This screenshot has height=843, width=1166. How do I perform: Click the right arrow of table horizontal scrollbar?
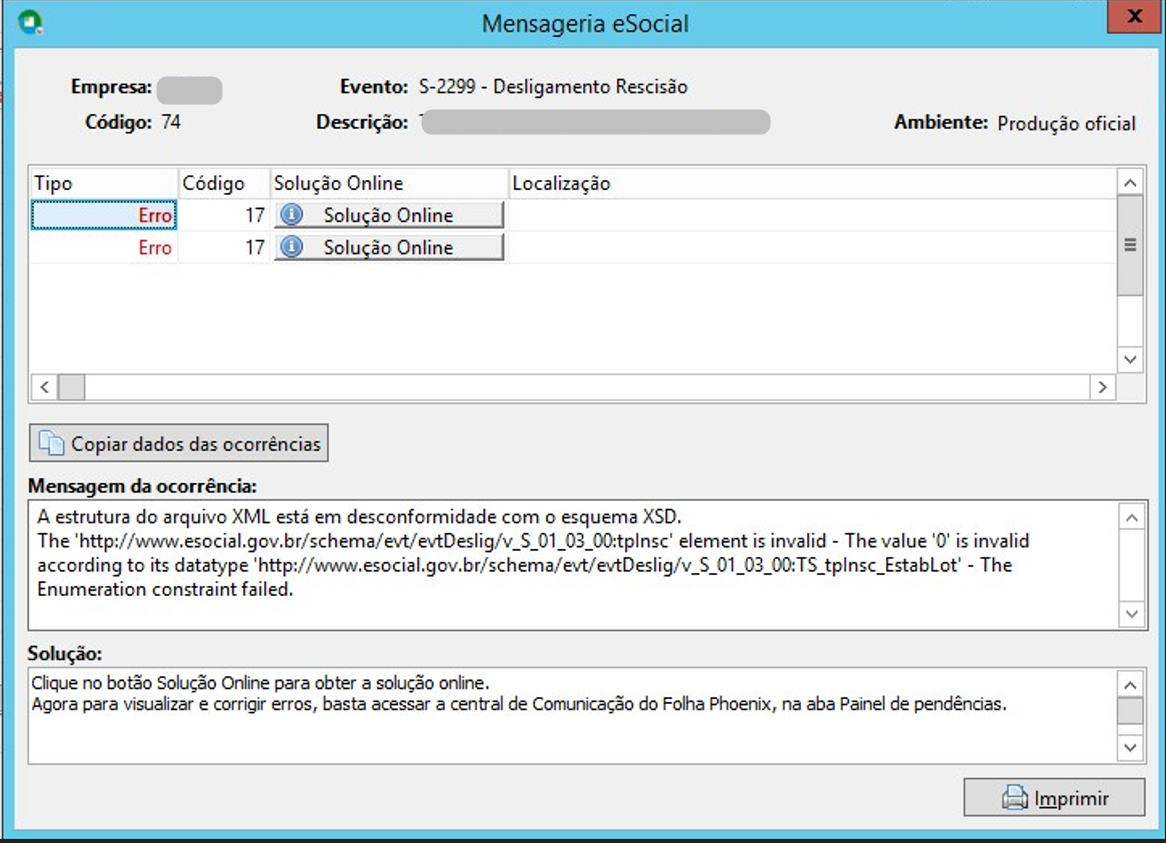pyautogui.click(x=1103, y=387)
